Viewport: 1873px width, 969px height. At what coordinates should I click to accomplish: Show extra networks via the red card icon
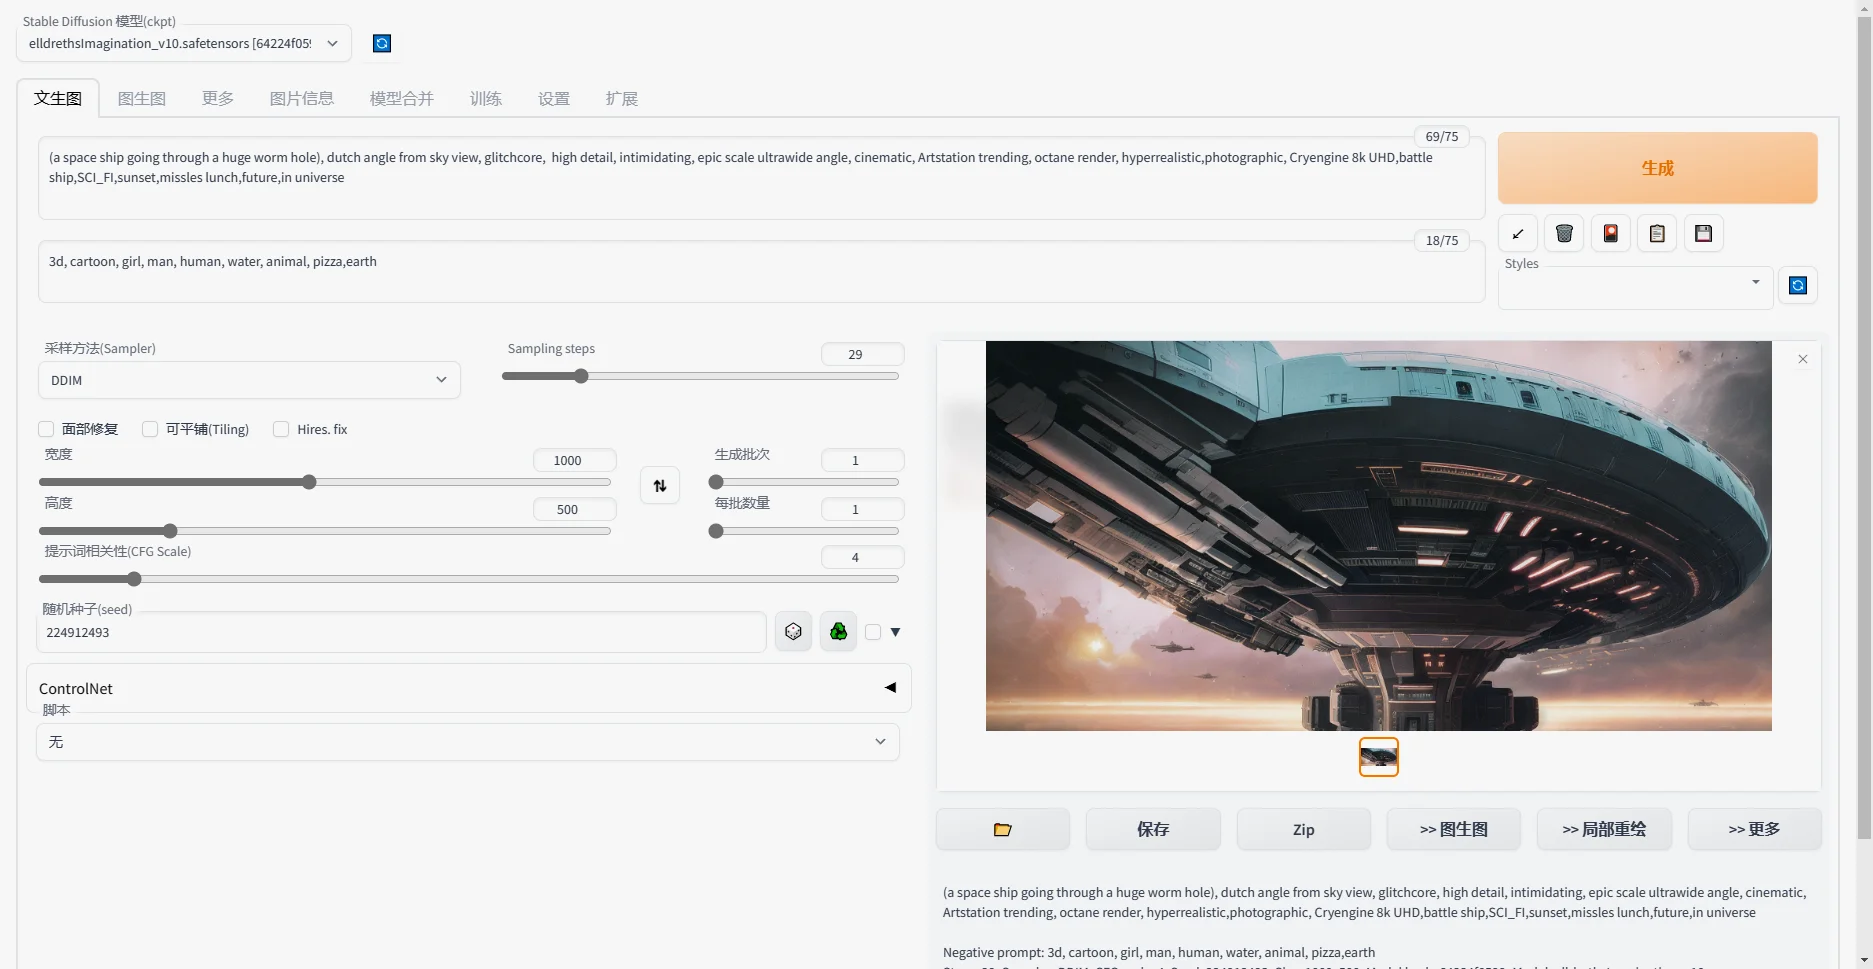[1611, 234]
